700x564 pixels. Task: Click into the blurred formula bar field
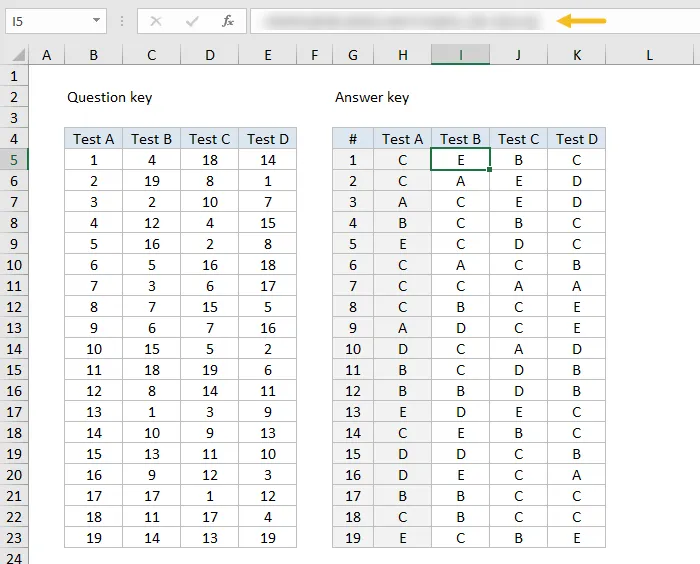tap(400, 20)
